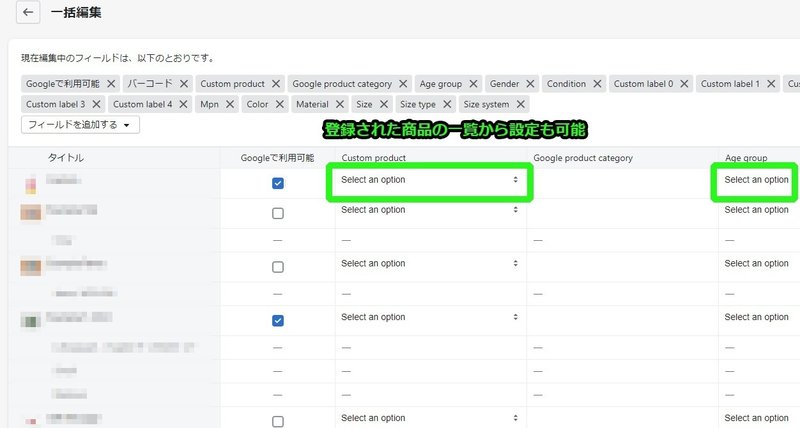
Task: Open third product's thumbnail image
Action: click(x=31, y=267)
